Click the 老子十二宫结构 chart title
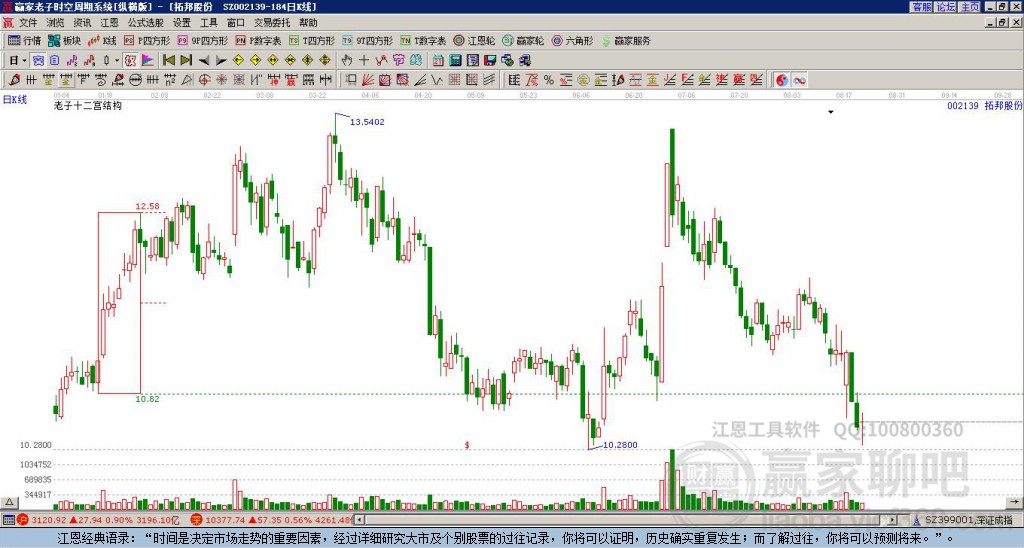Screen dimensions: 1024x548 point(88,105)
